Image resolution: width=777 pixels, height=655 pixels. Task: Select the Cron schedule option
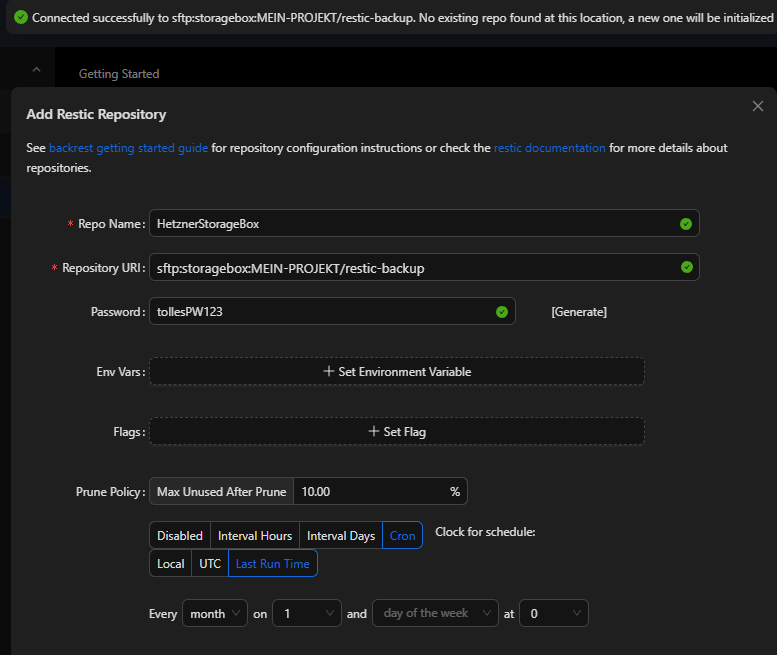point(402,536)
